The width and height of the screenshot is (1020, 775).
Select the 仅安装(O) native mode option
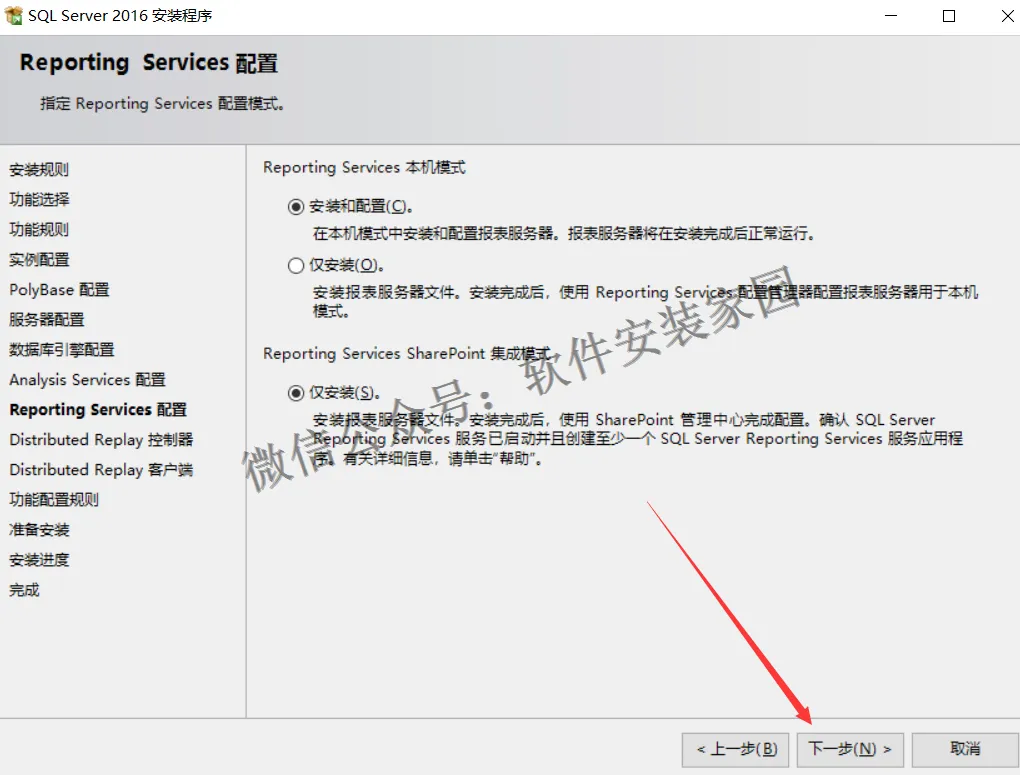point(296,265)
